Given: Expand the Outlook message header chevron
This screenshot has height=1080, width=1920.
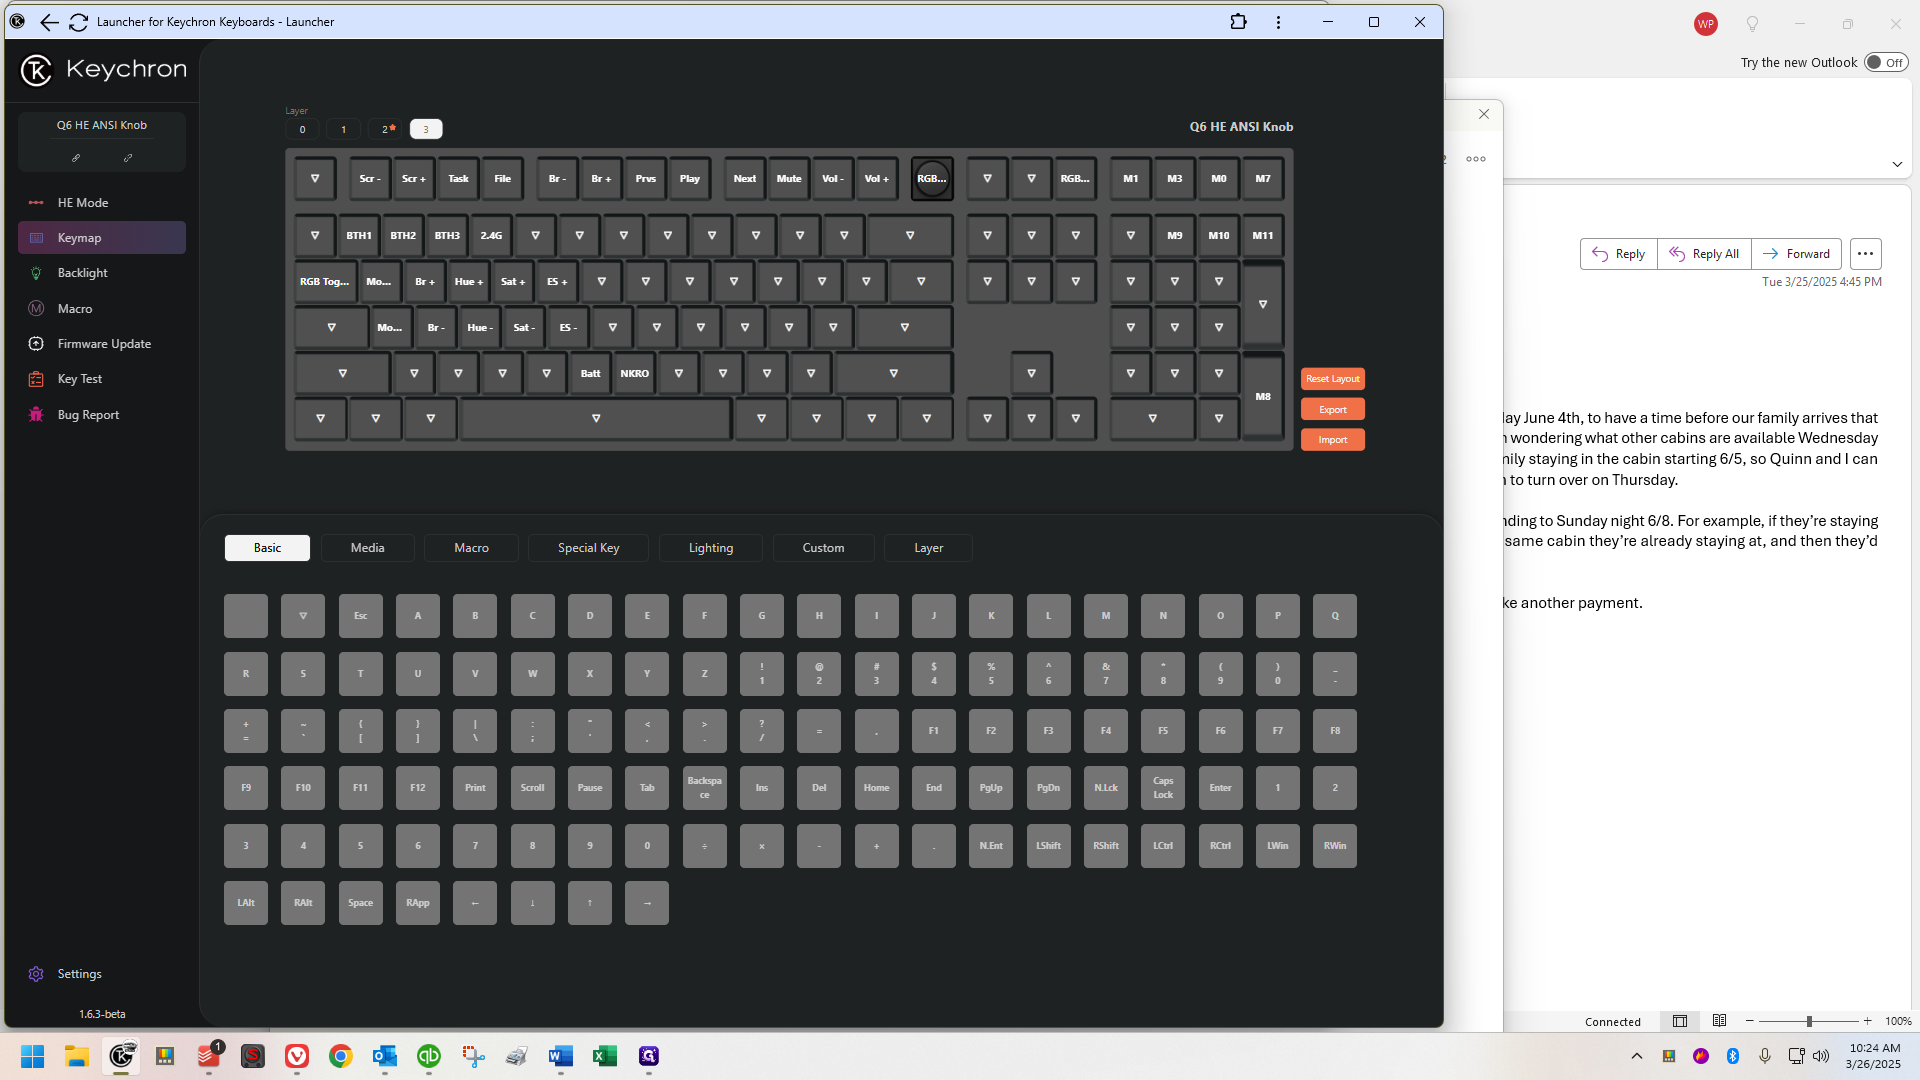Looking at the screenshot, I should click(x=1897, y=164).
